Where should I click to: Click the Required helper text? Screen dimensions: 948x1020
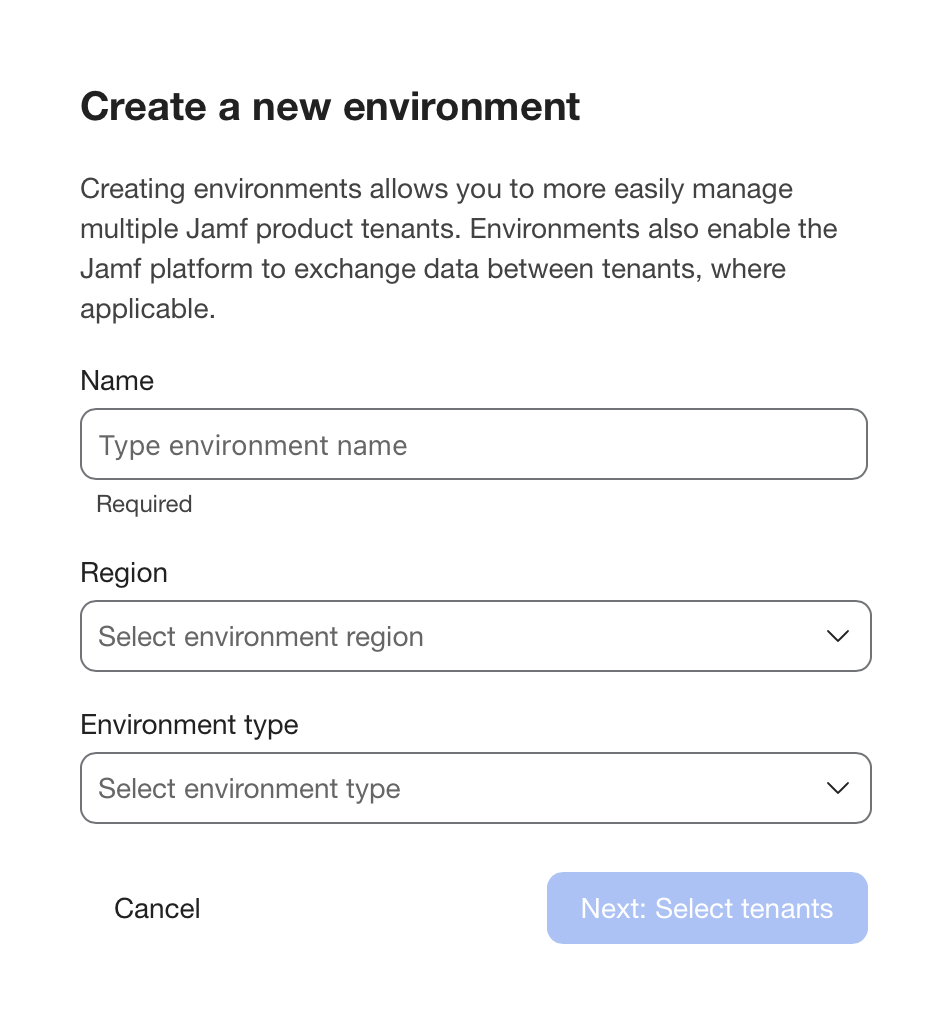(x=144, y=504)
